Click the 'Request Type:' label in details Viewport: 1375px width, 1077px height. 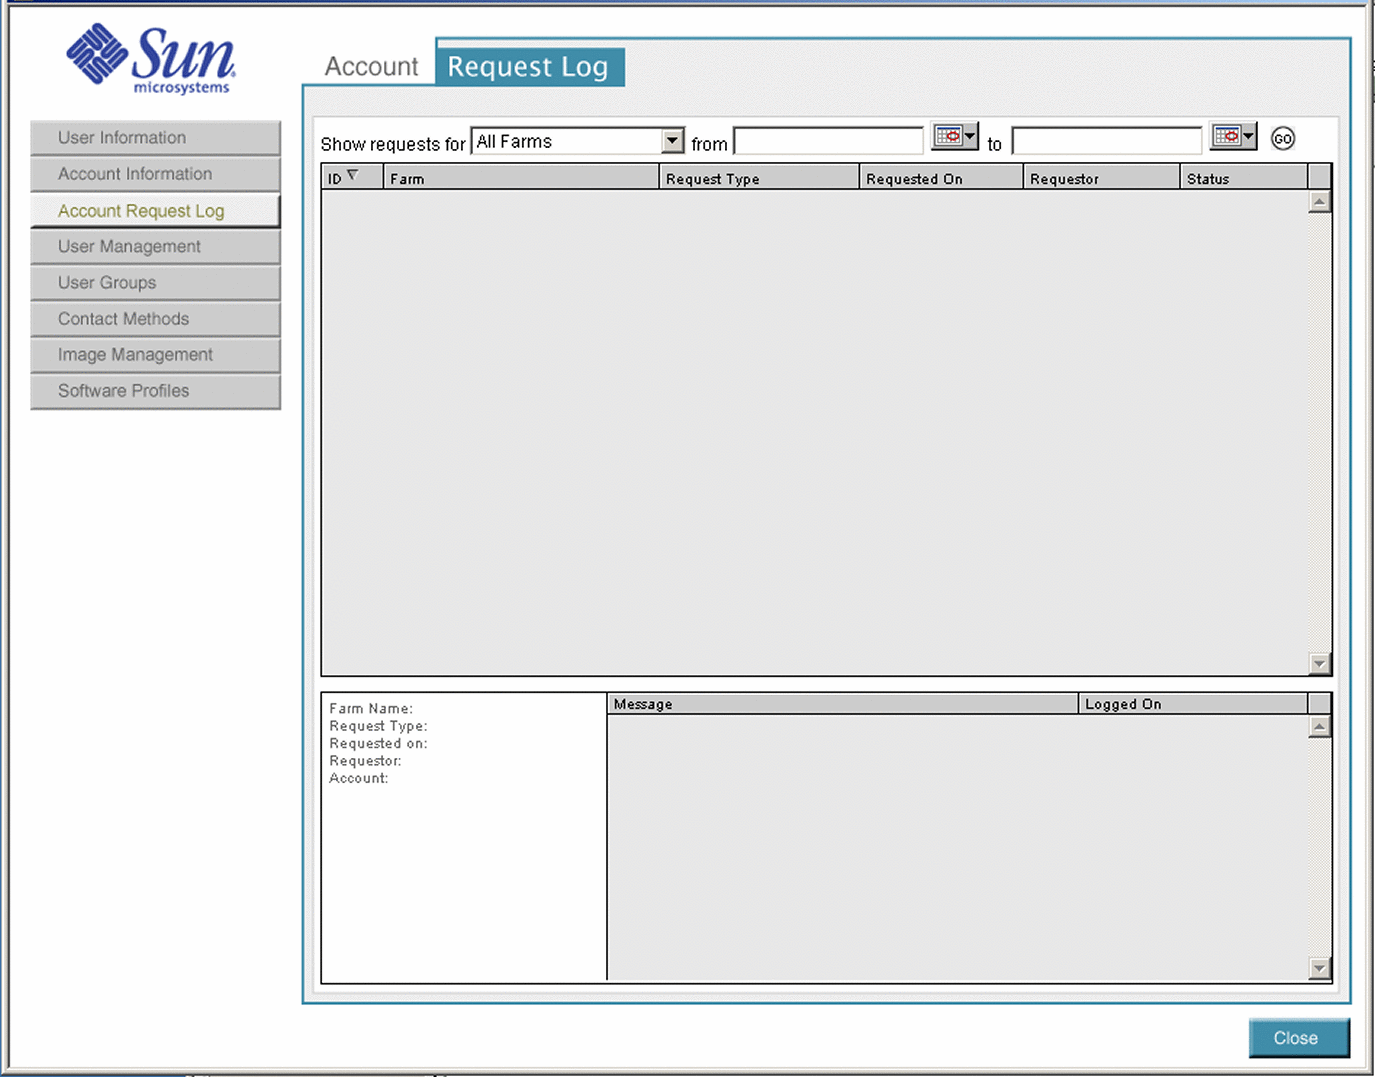[378, 726]
